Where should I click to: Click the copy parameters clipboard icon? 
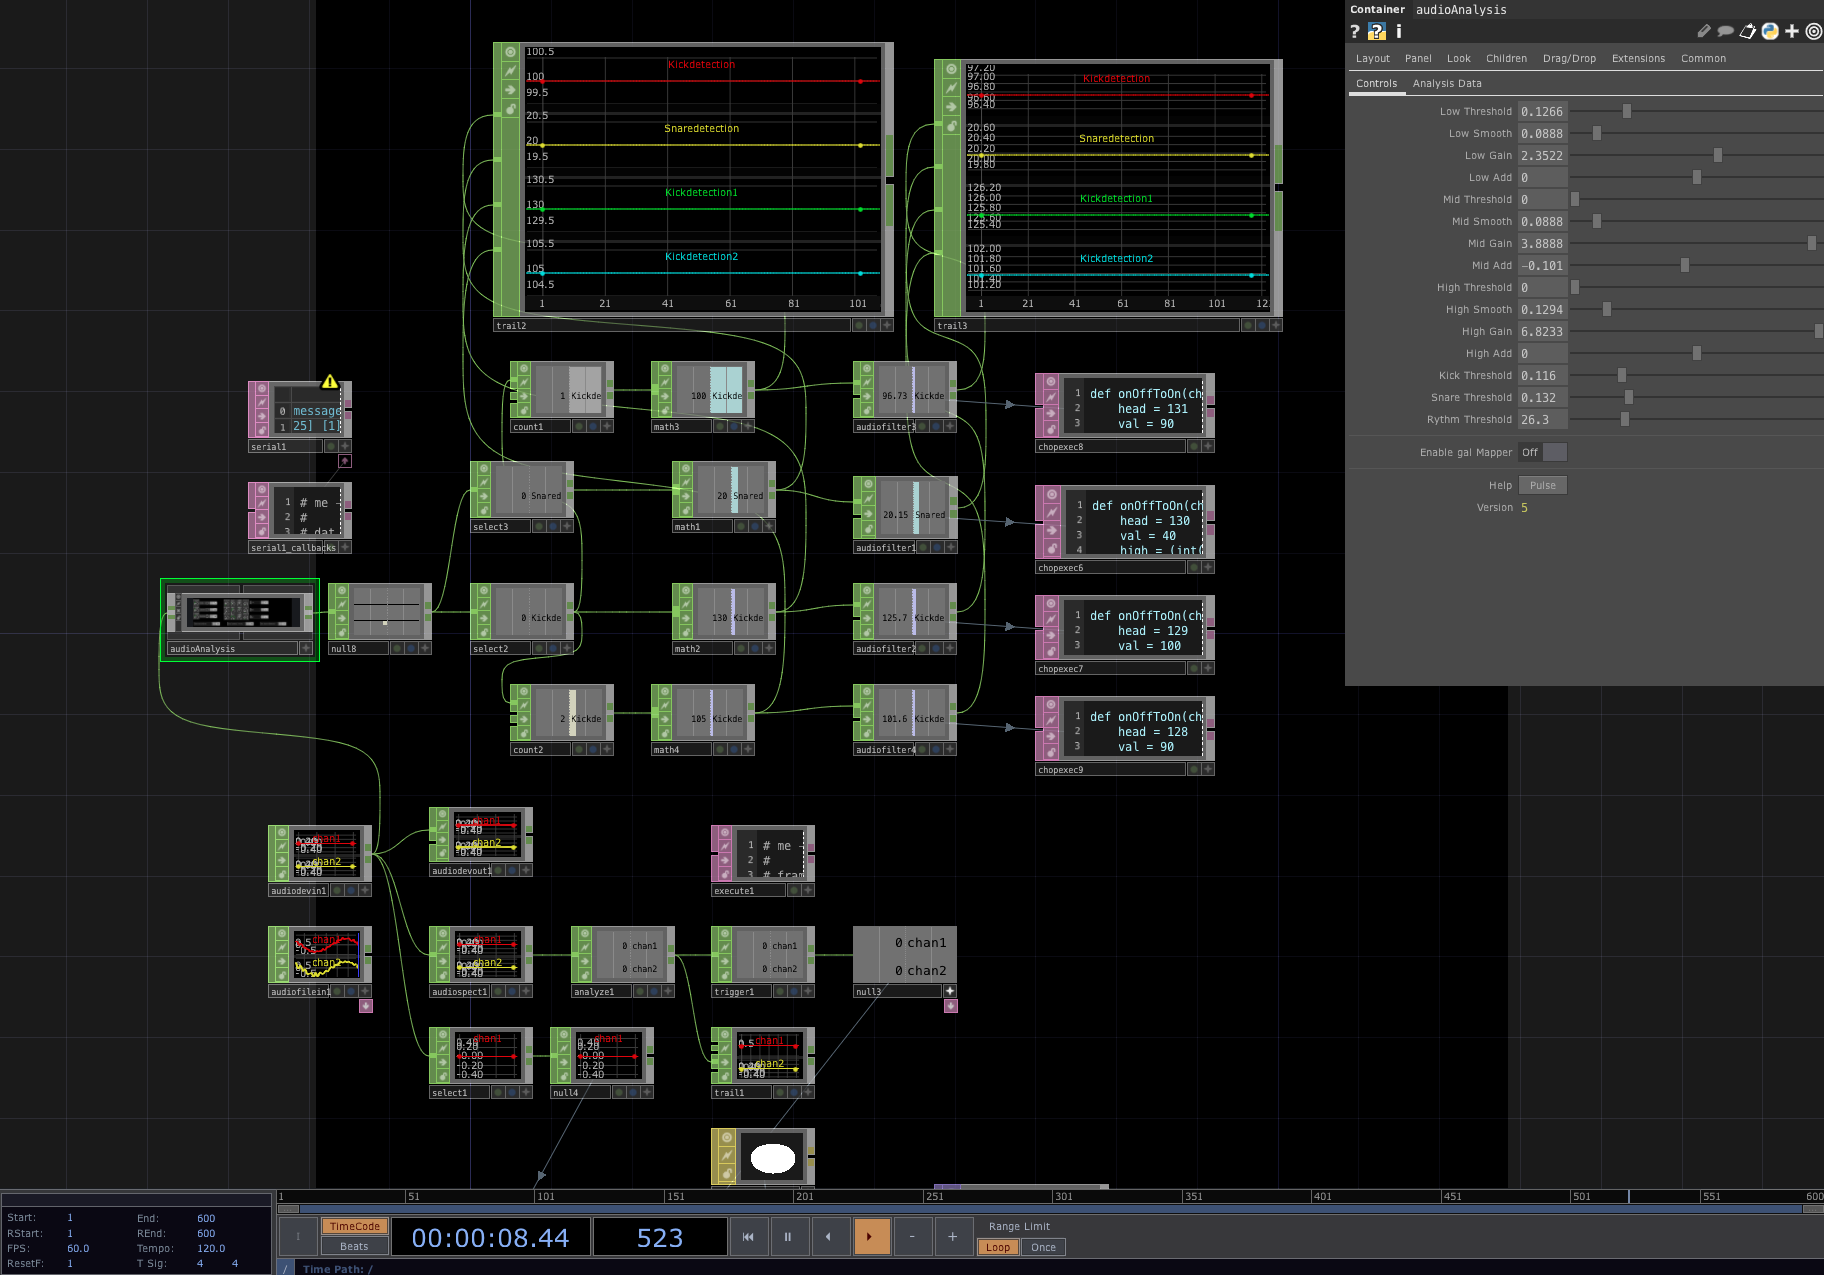(x=1748, y=32)
